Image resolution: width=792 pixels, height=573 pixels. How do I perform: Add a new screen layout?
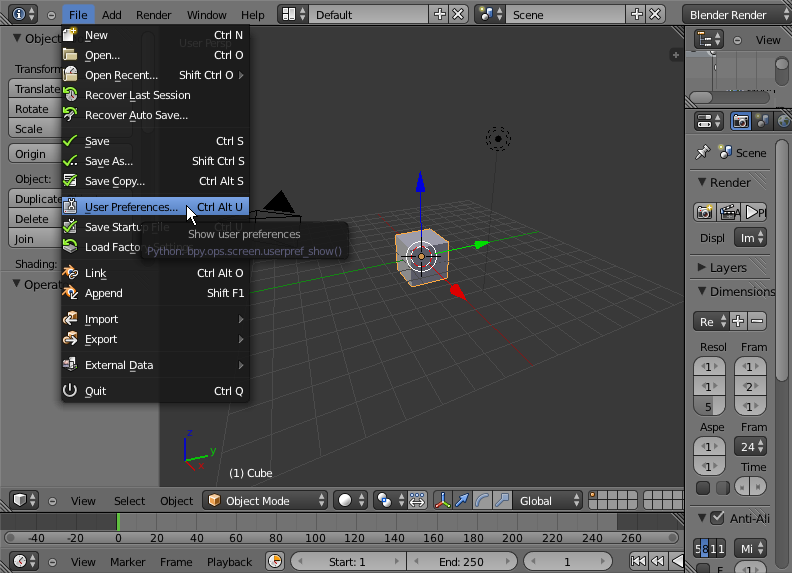tap(439, 14)
